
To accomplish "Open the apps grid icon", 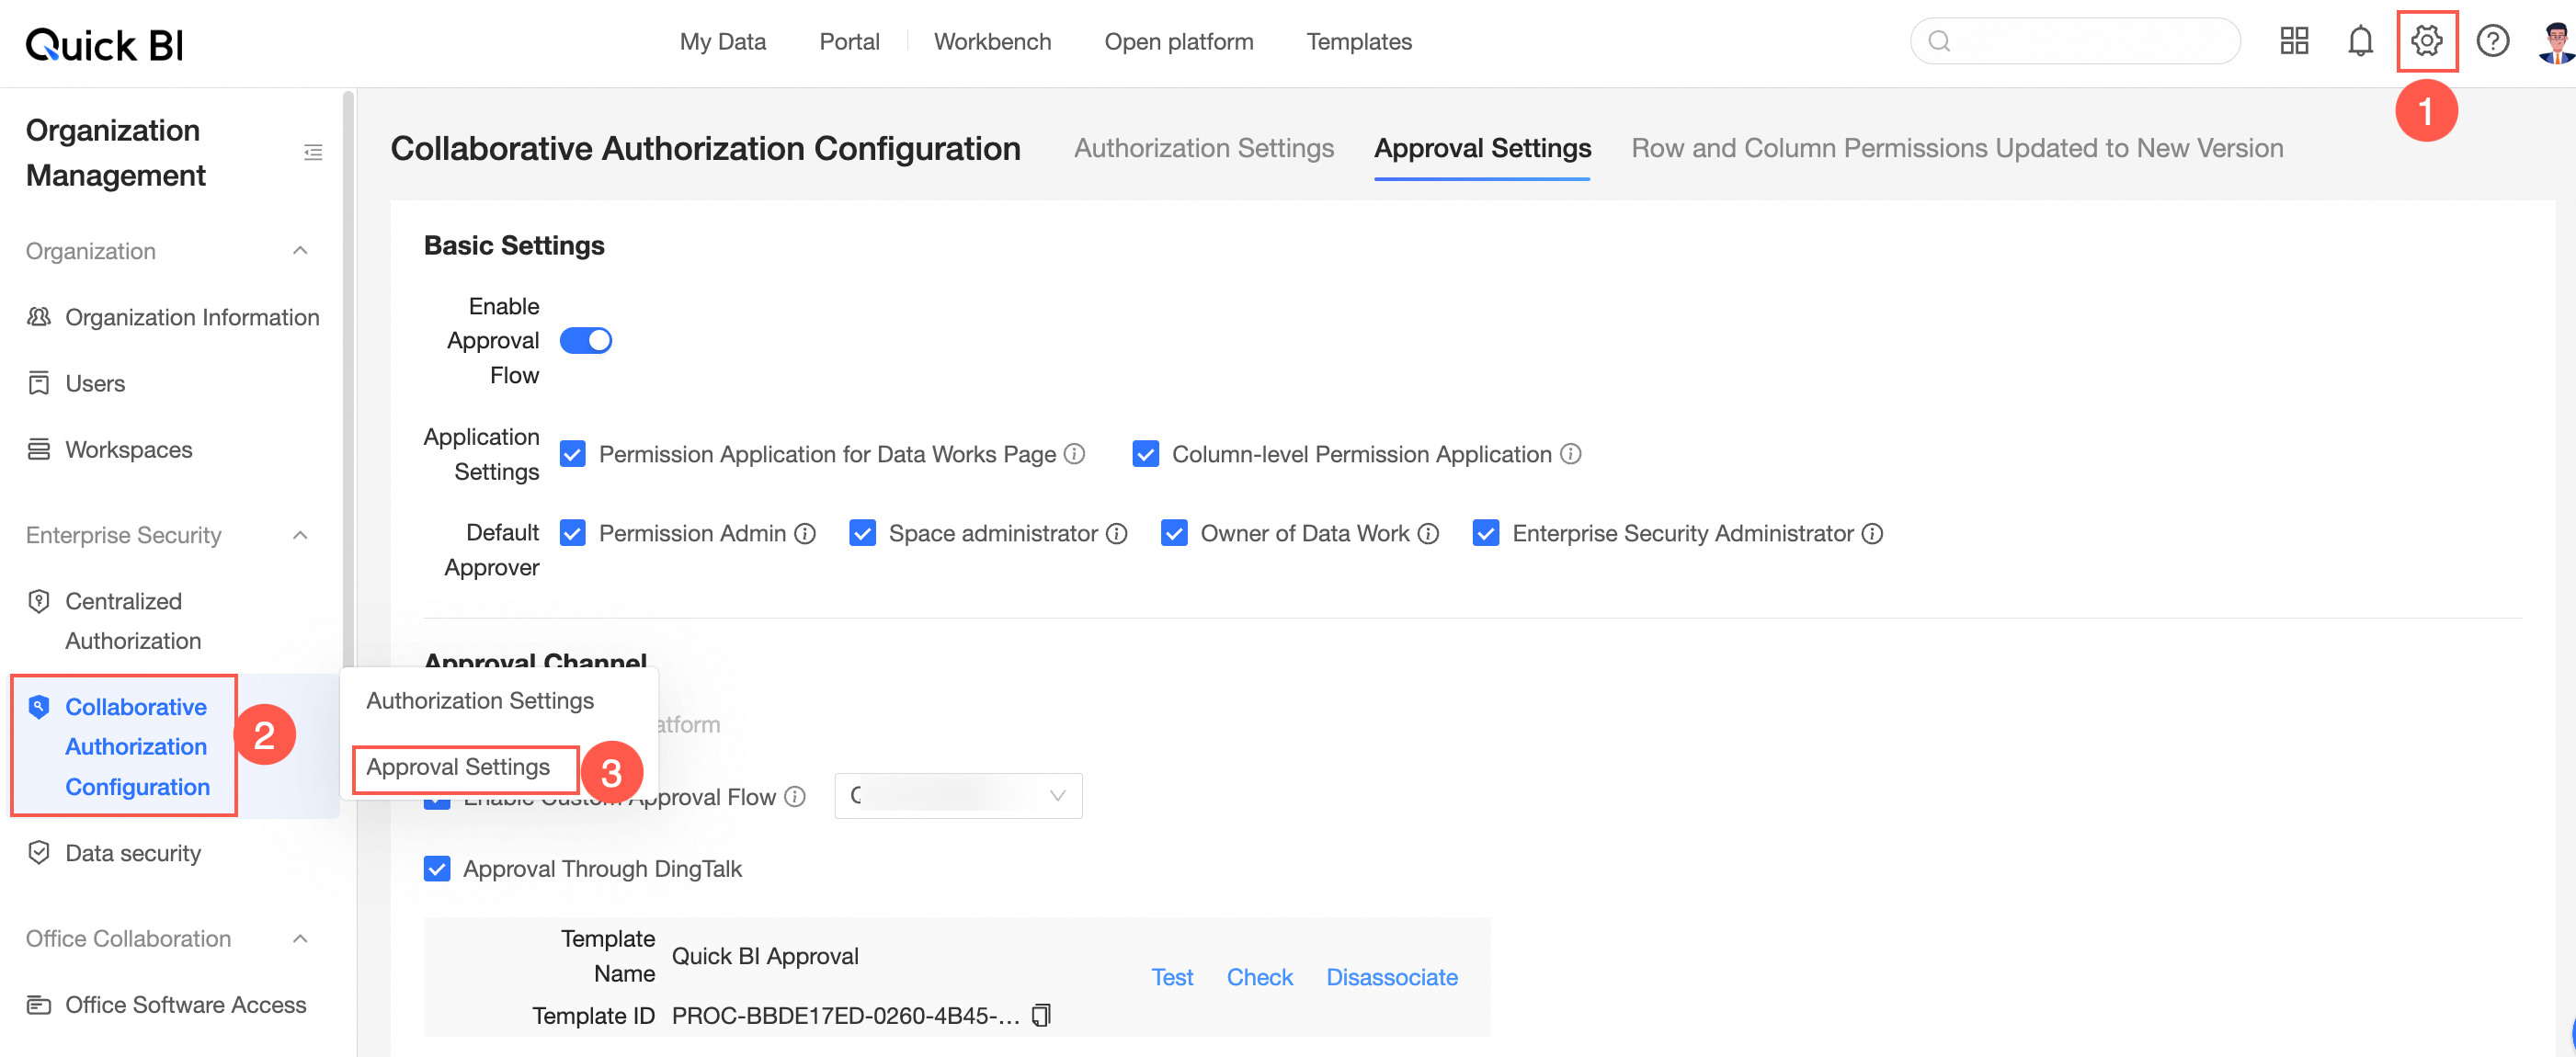I will (x=2293, y=41).
